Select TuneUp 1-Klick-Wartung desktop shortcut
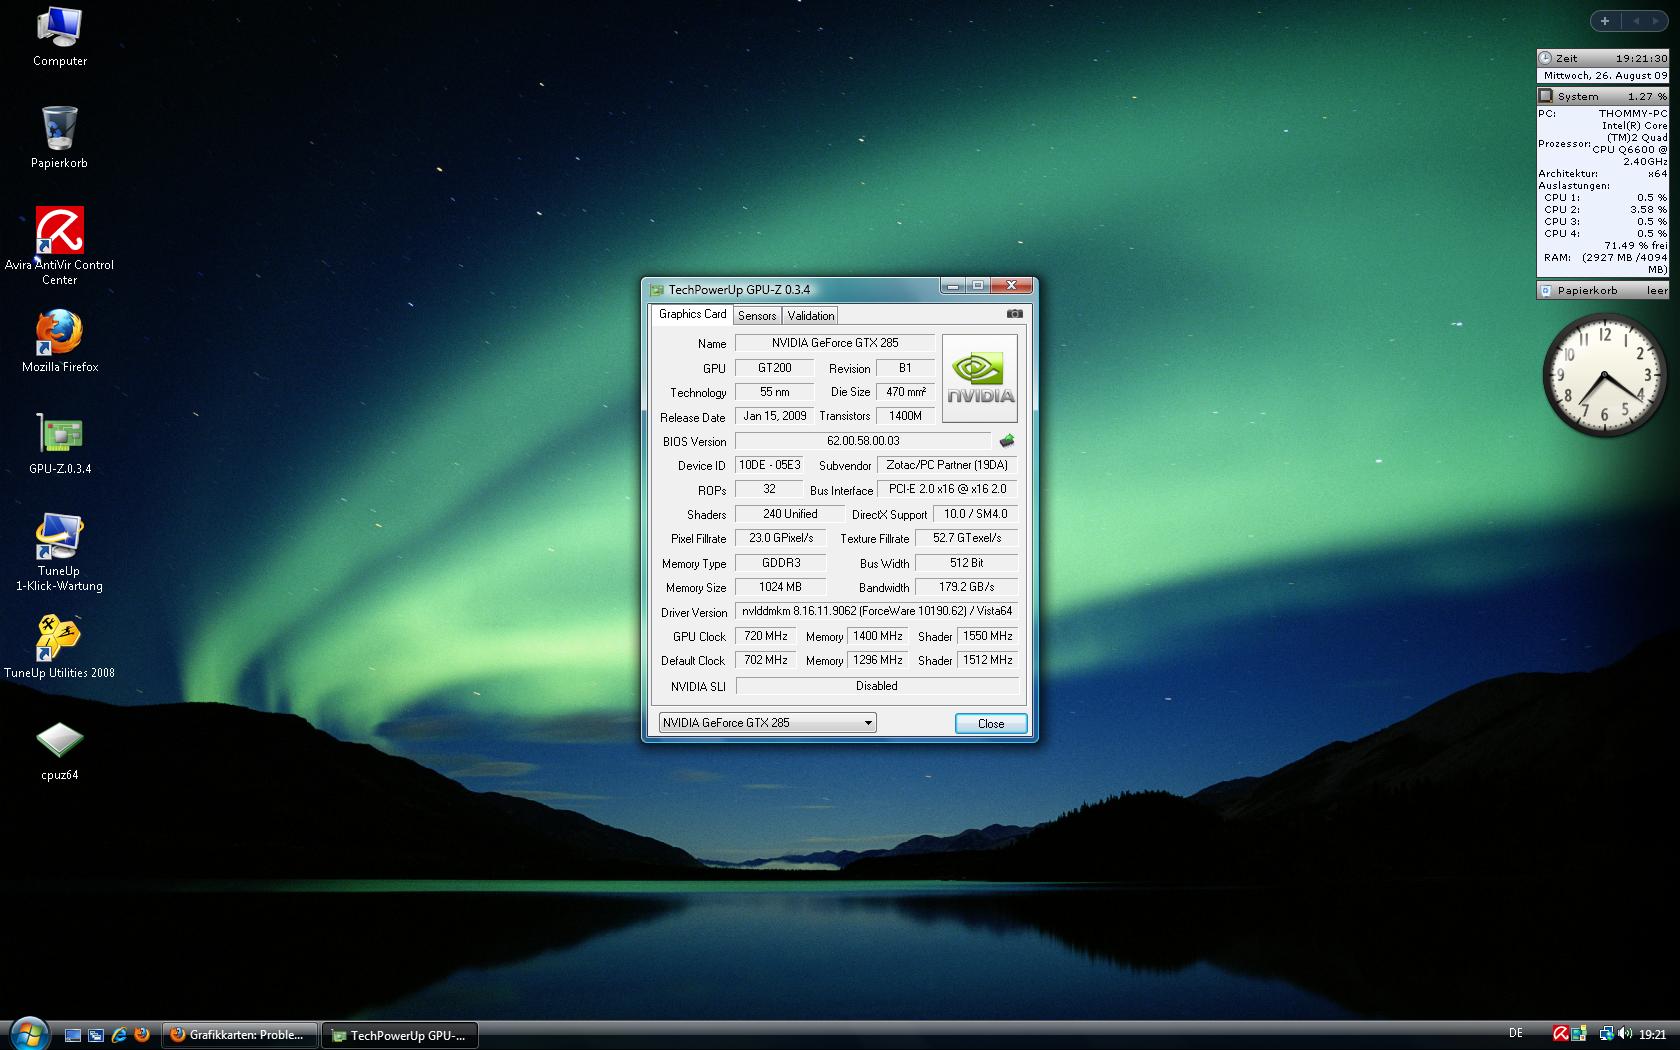Screen dimensions: 1680x1050 coord(59,552)
